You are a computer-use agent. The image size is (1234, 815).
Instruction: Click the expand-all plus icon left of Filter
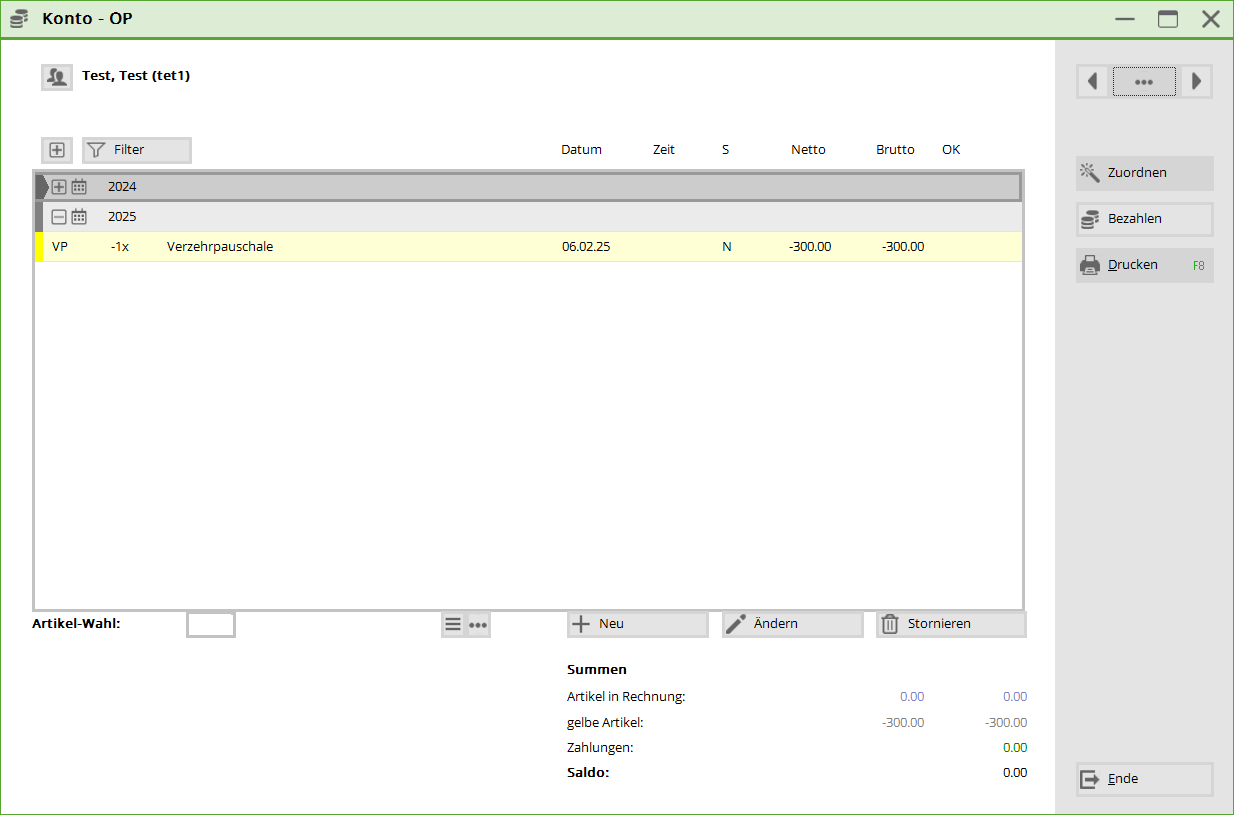pyautogui.click(x=57, y=150)
